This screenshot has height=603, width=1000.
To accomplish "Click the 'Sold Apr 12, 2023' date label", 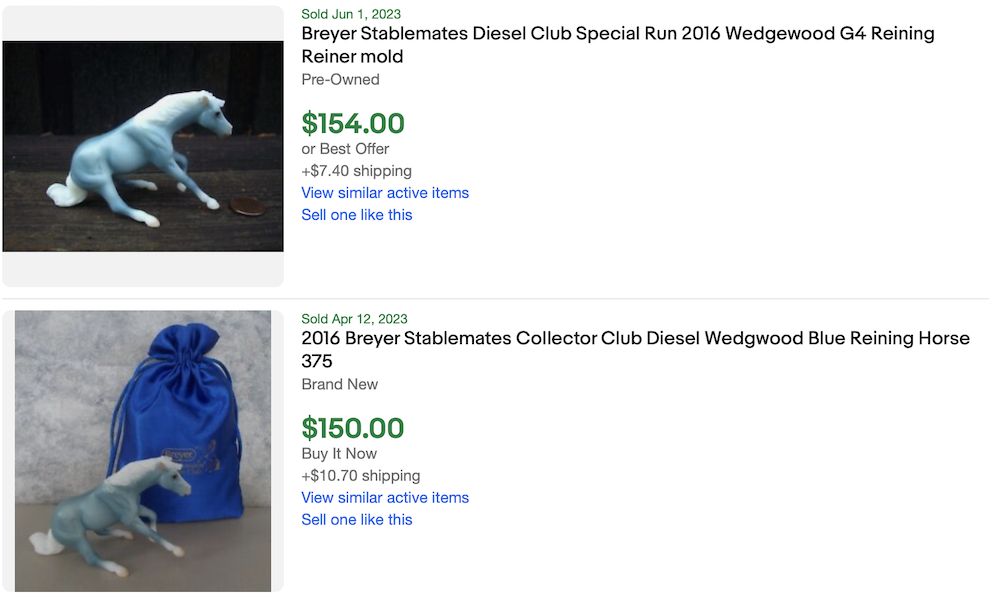I will coord(354,319).
